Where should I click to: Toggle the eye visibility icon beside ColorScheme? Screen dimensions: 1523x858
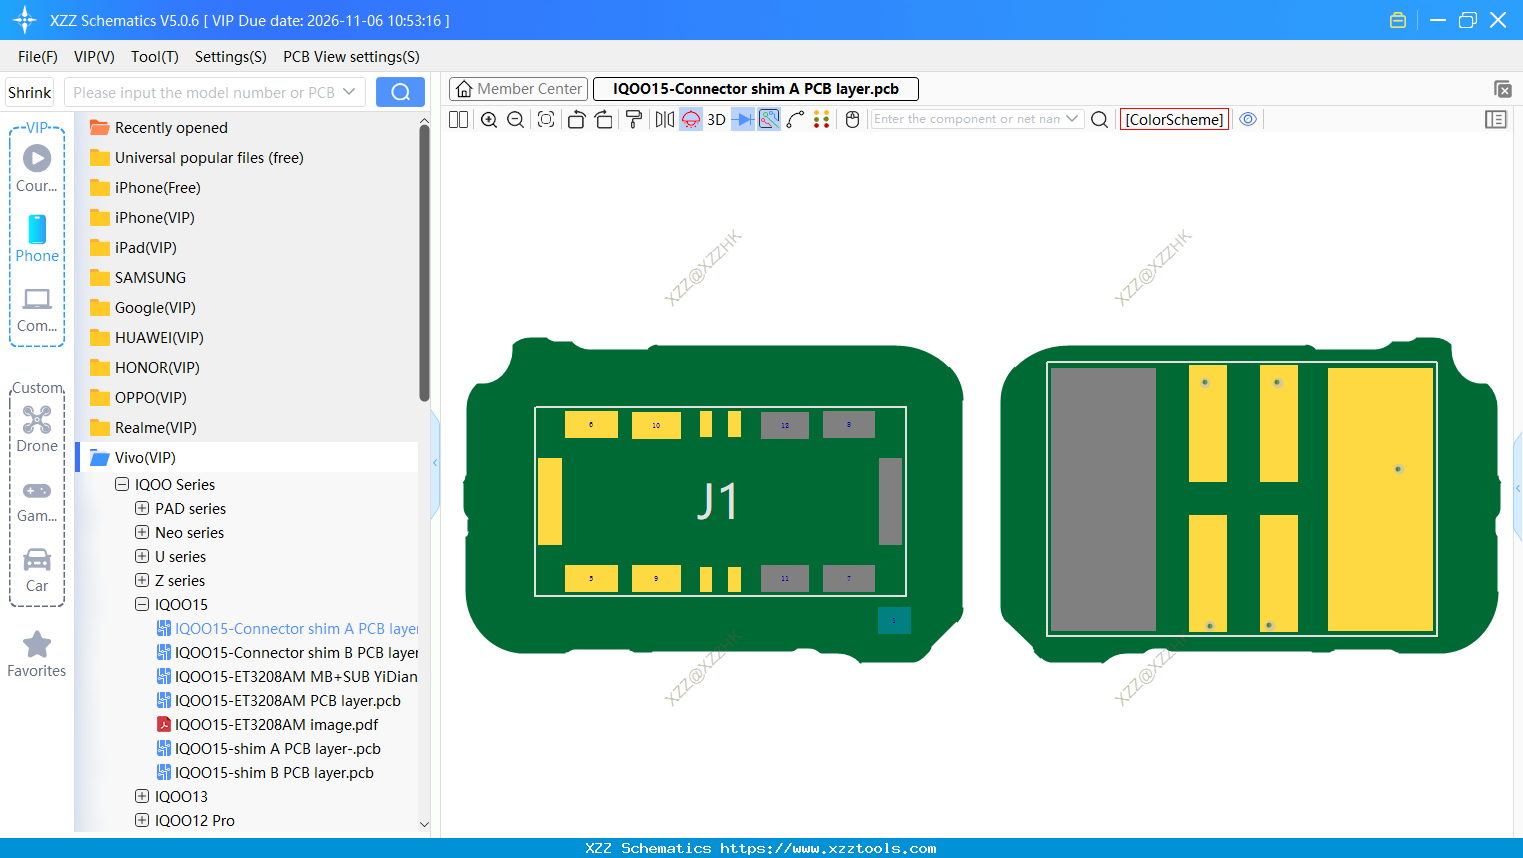click(x=1248, y=119)
